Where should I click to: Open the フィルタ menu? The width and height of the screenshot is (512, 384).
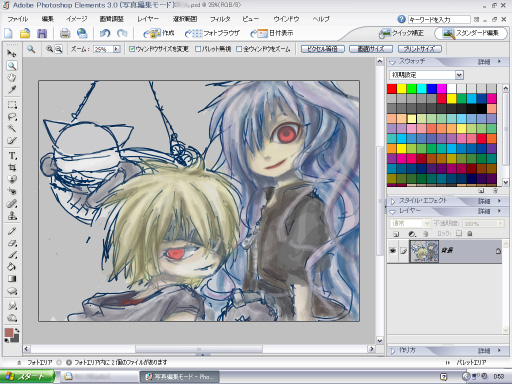(x=220, y=19)
